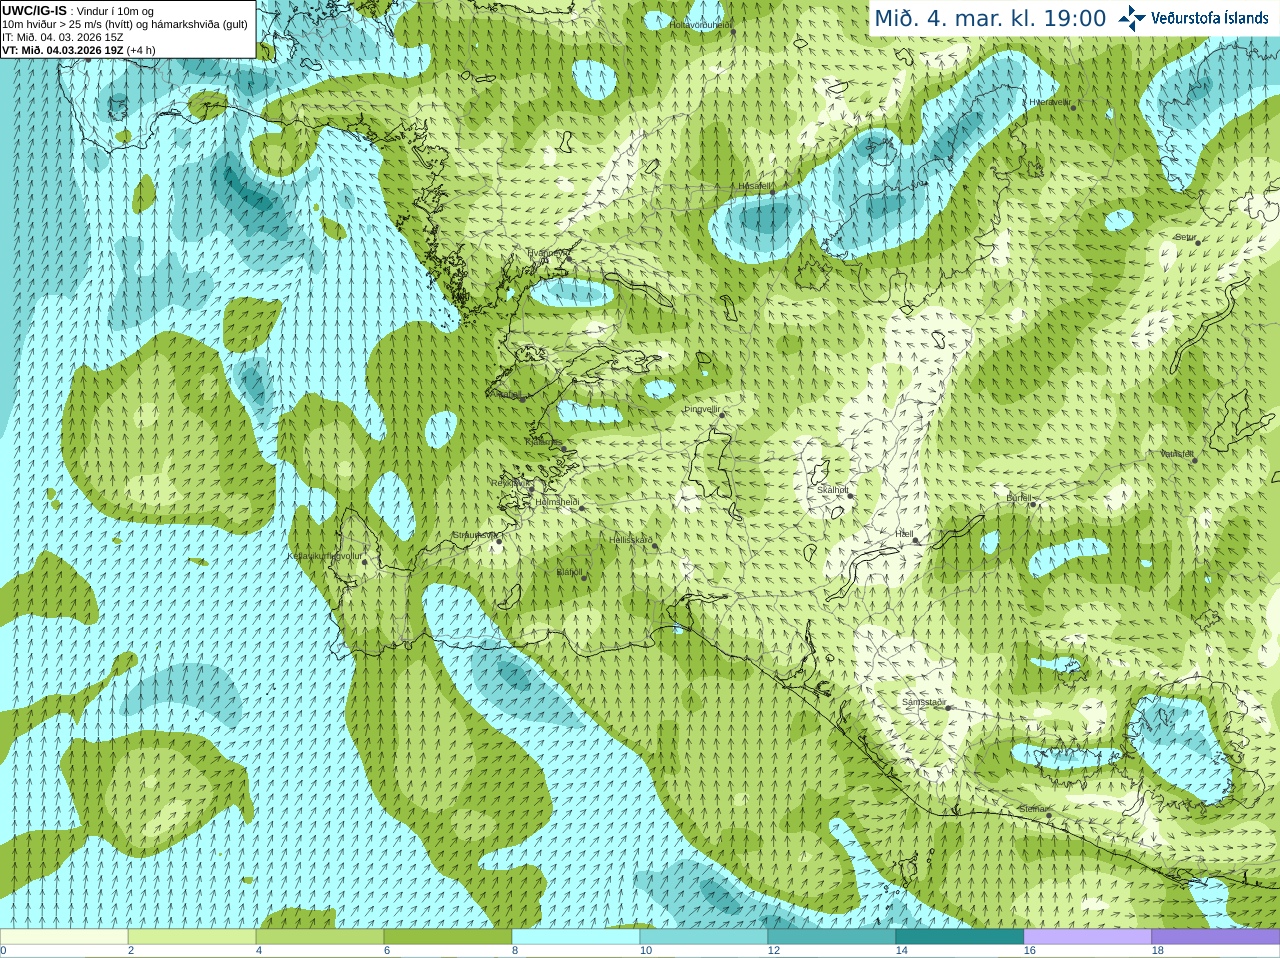
Task: Click the Veðurstofa Íslands logo icon
Action: click(1133, 18)
